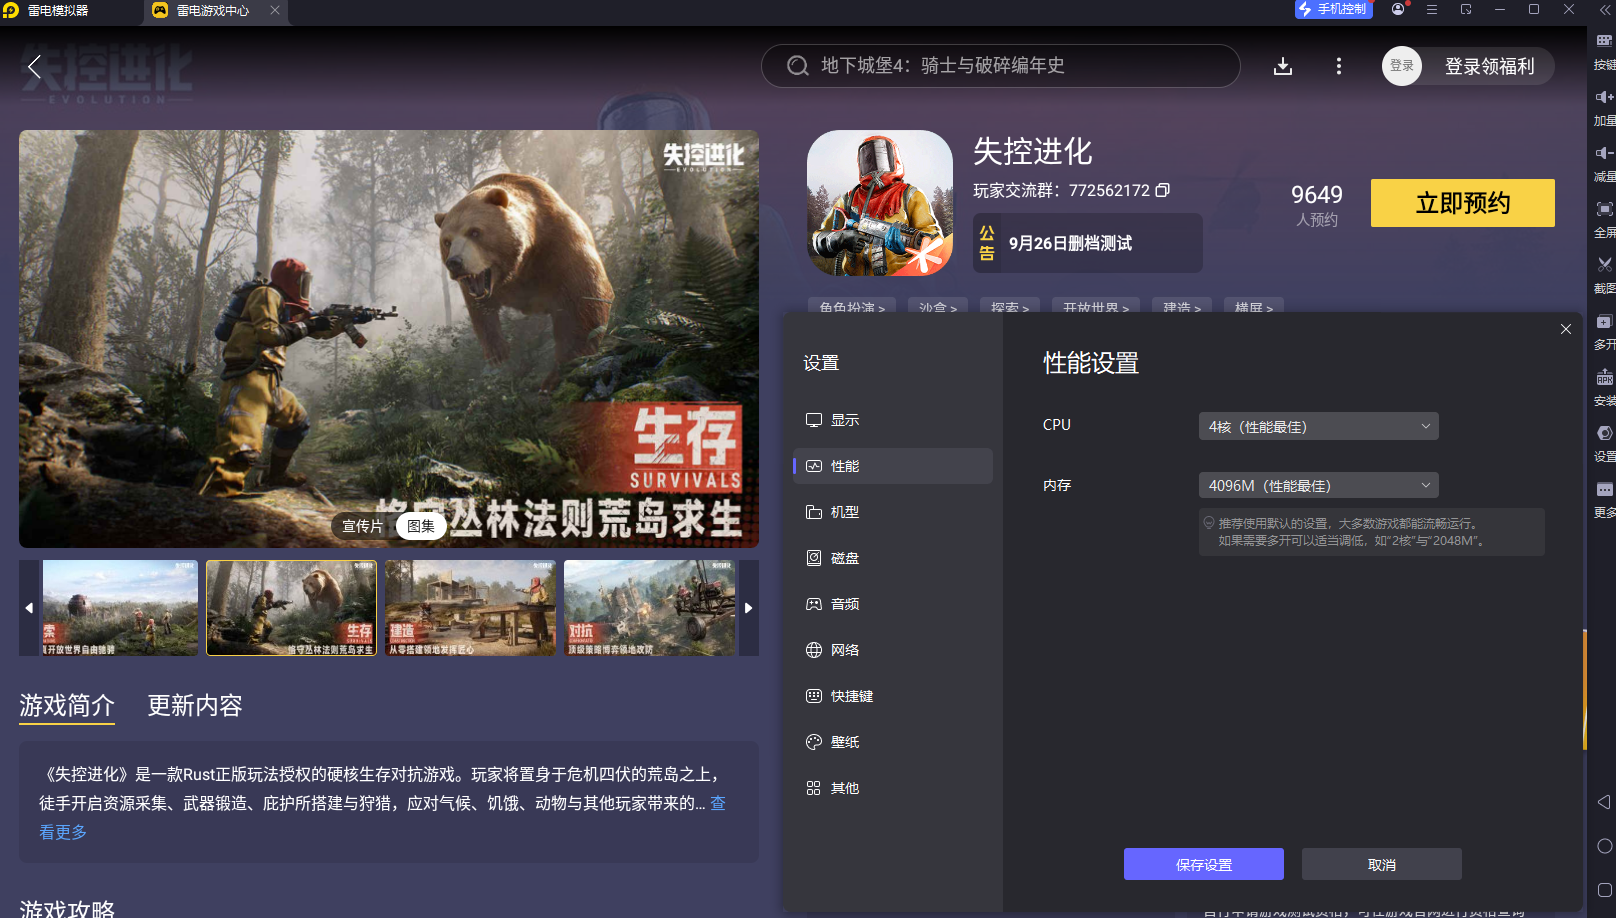Close the settings dialog with X
Screen dimensions: 1616x918
click(x=1566, y=329)
